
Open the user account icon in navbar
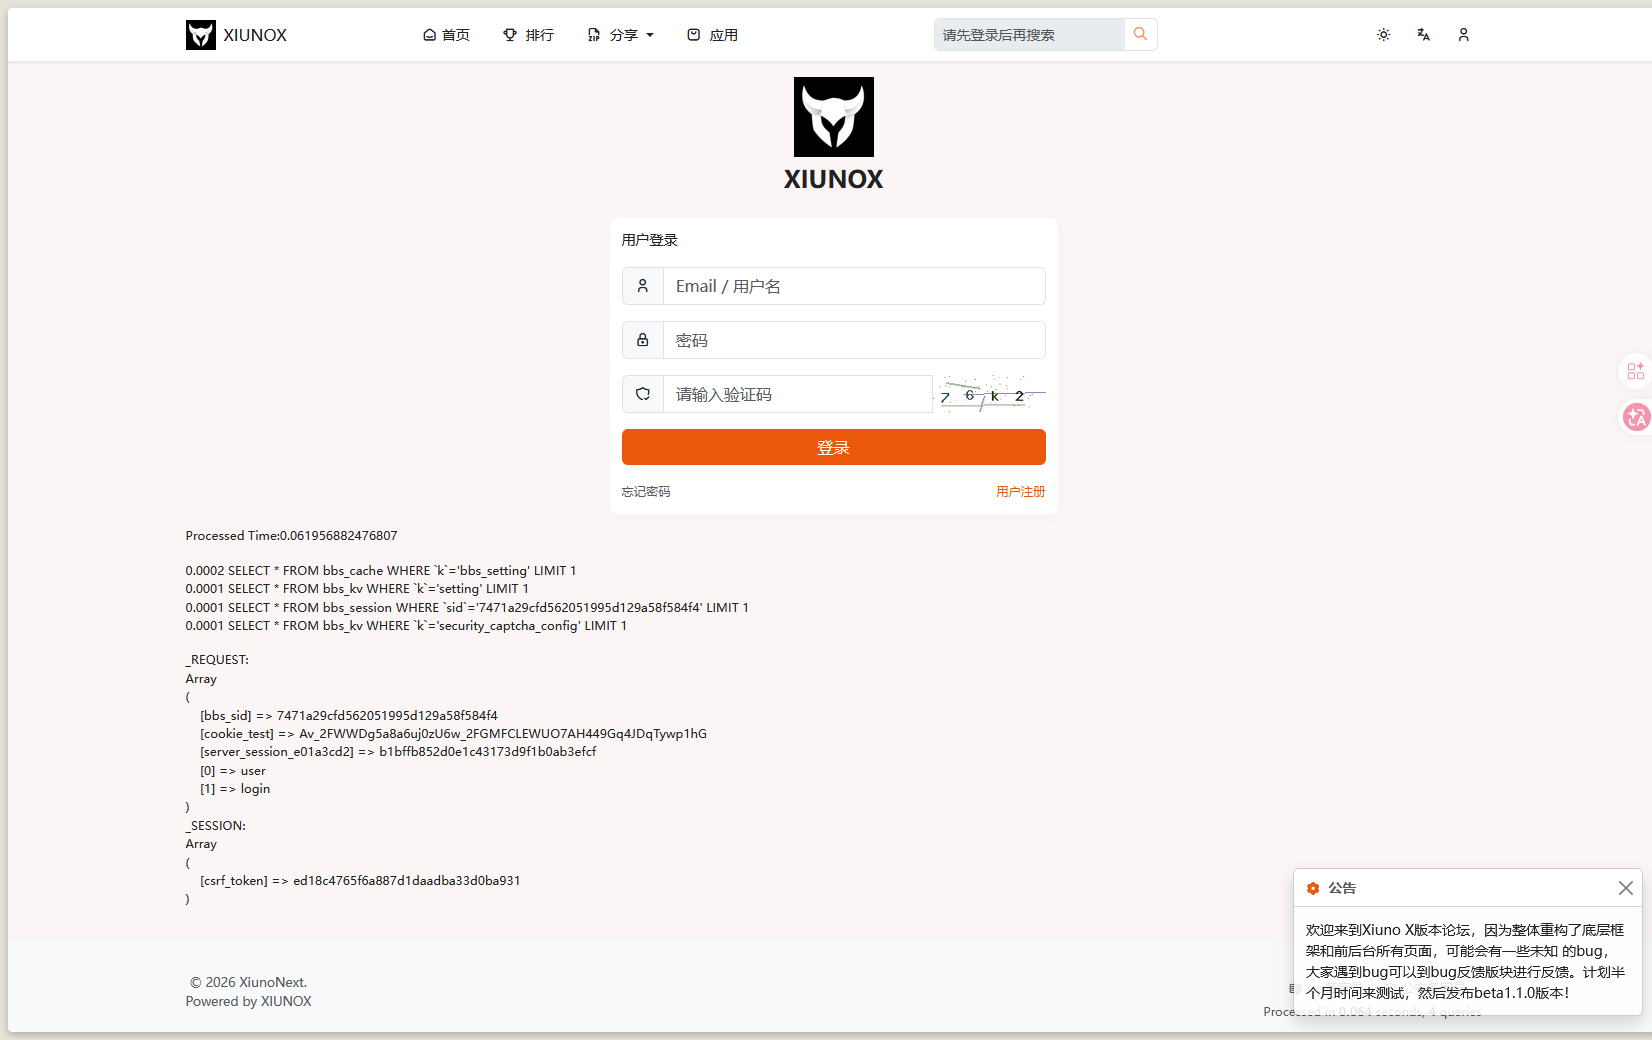(x=1463, y=35)
